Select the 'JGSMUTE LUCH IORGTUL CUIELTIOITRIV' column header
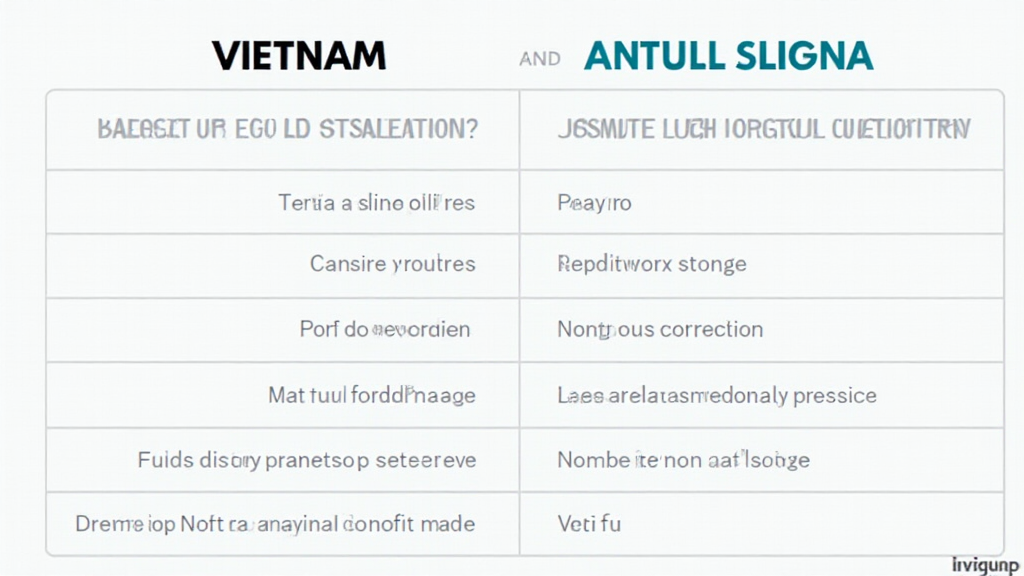Viewport: 1024px width, 576px height. tap(762, 130)
